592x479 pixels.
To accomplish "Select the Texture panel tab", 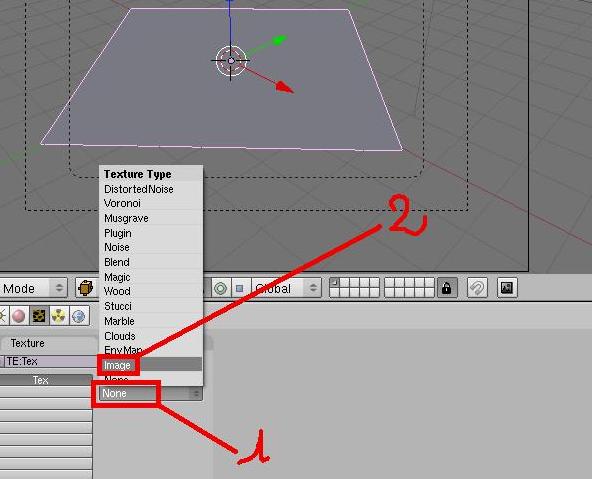I will pyautogui.click(x=48, y=343).
